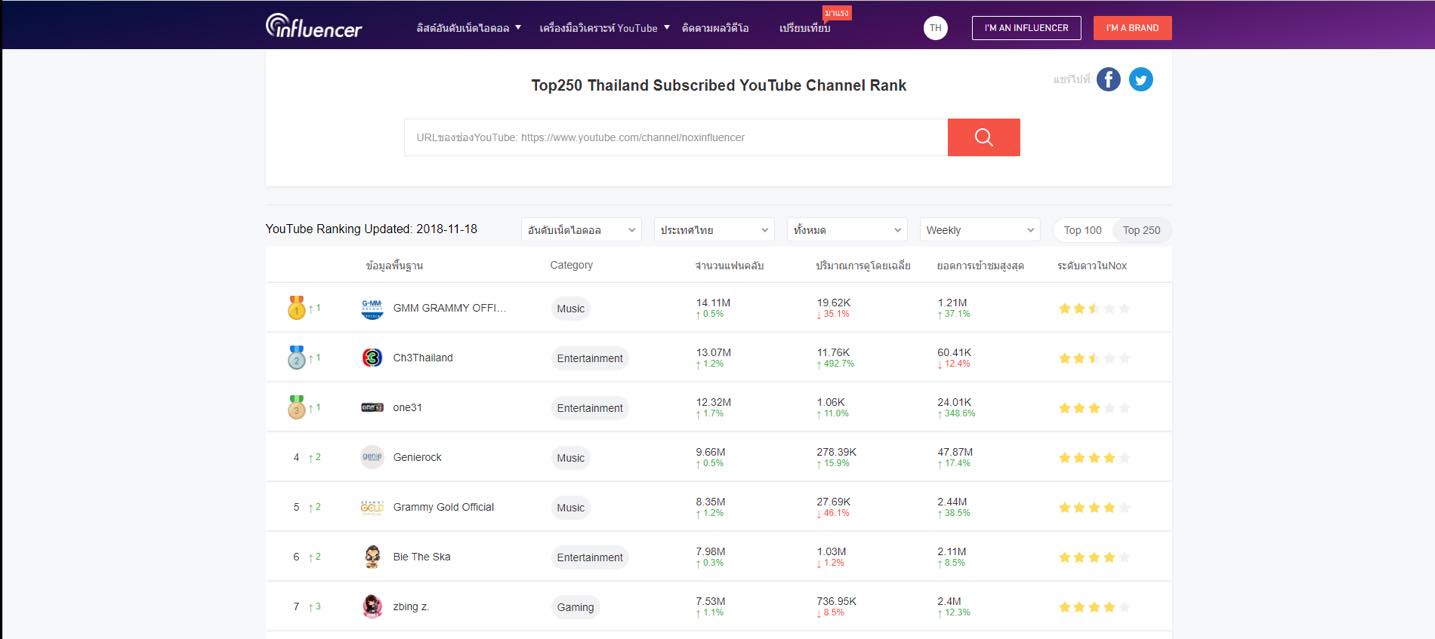Click Music tag in Genierock row
Viewport: 1435px width, 639px height.
[571, 458]
